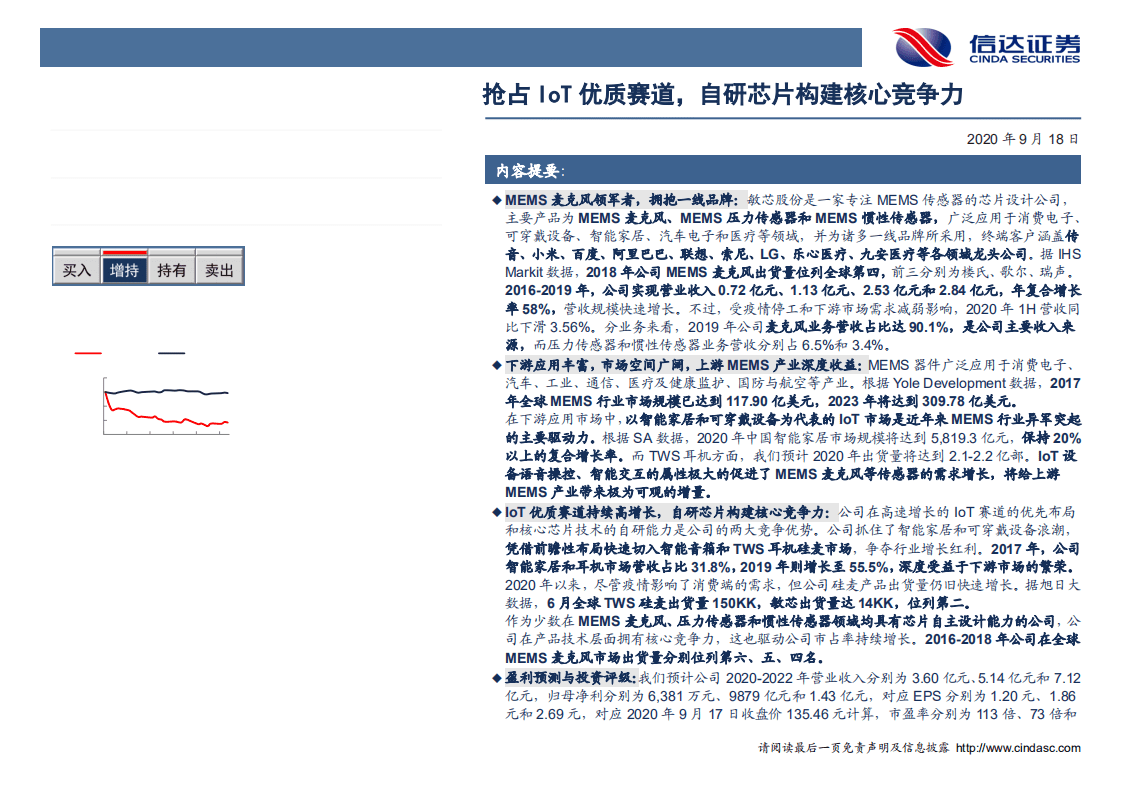Click diamond icon before 下游应用丰富 section

tap(495, 365)
